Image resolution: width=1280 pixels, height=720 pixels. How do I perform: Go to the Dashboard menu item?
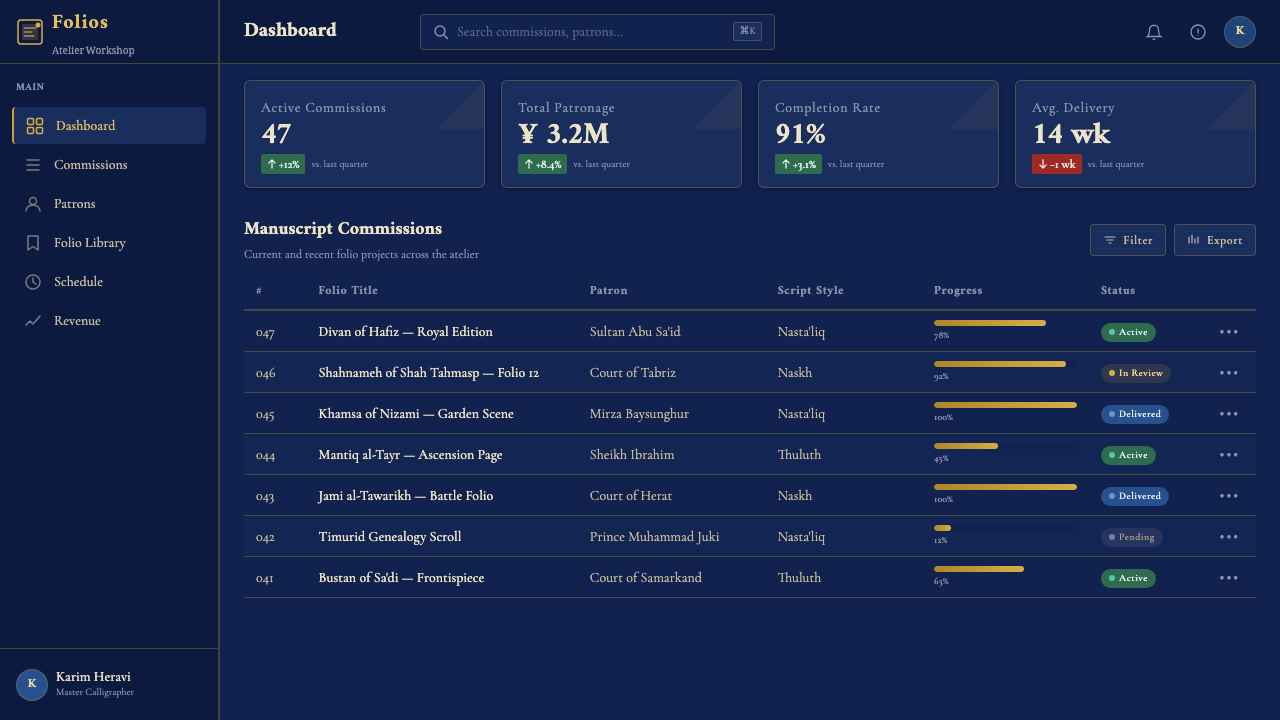[109, 126]
